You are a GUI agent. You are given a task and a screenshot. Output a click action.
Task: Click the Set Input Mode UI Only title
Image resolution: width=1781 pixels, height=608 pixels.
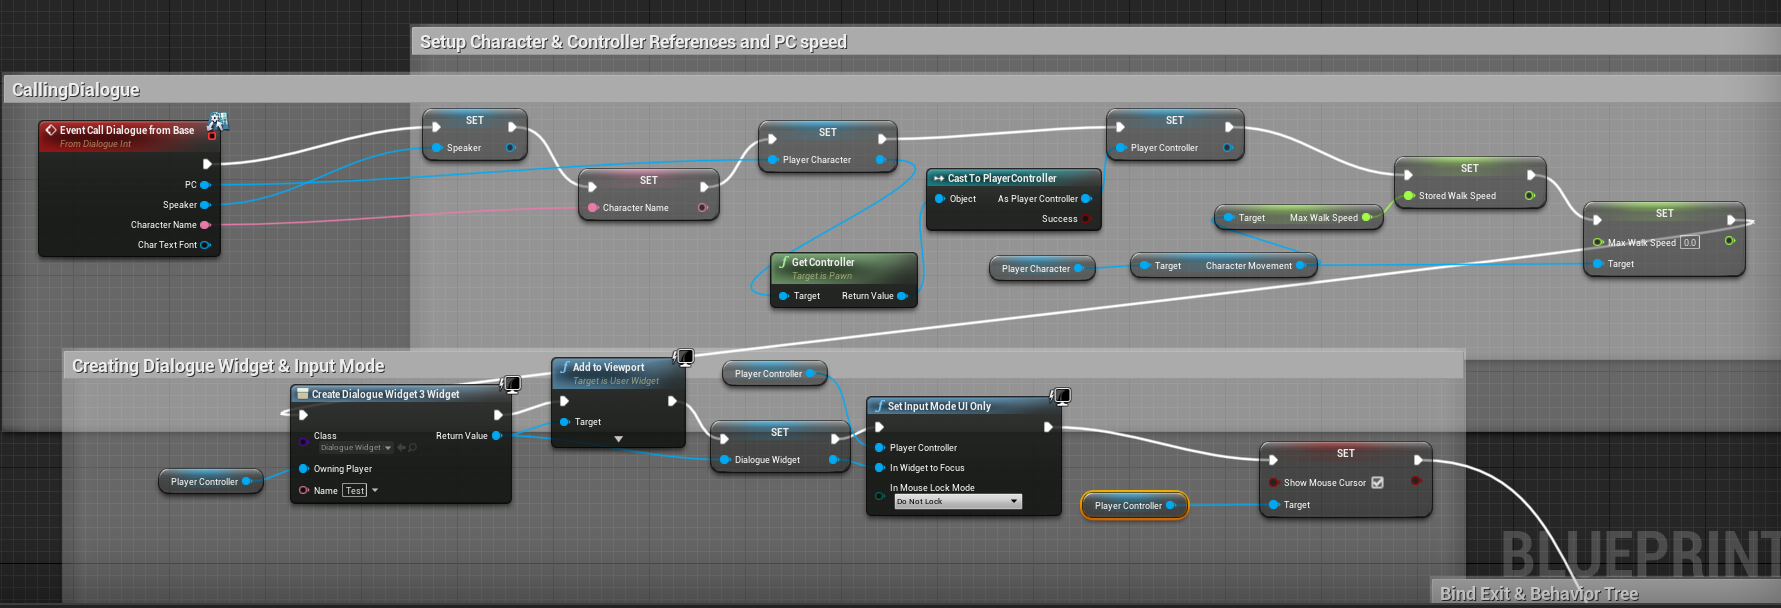pos(939,407)
